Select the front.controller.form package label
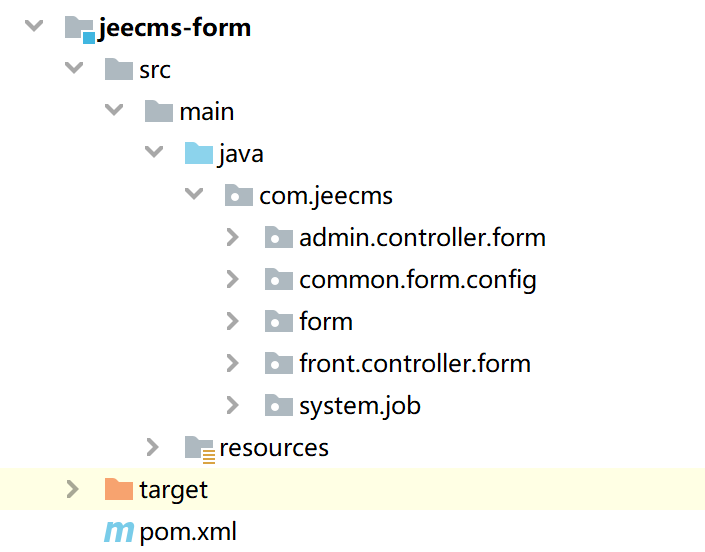705x552 pixels. pos(414,363)
